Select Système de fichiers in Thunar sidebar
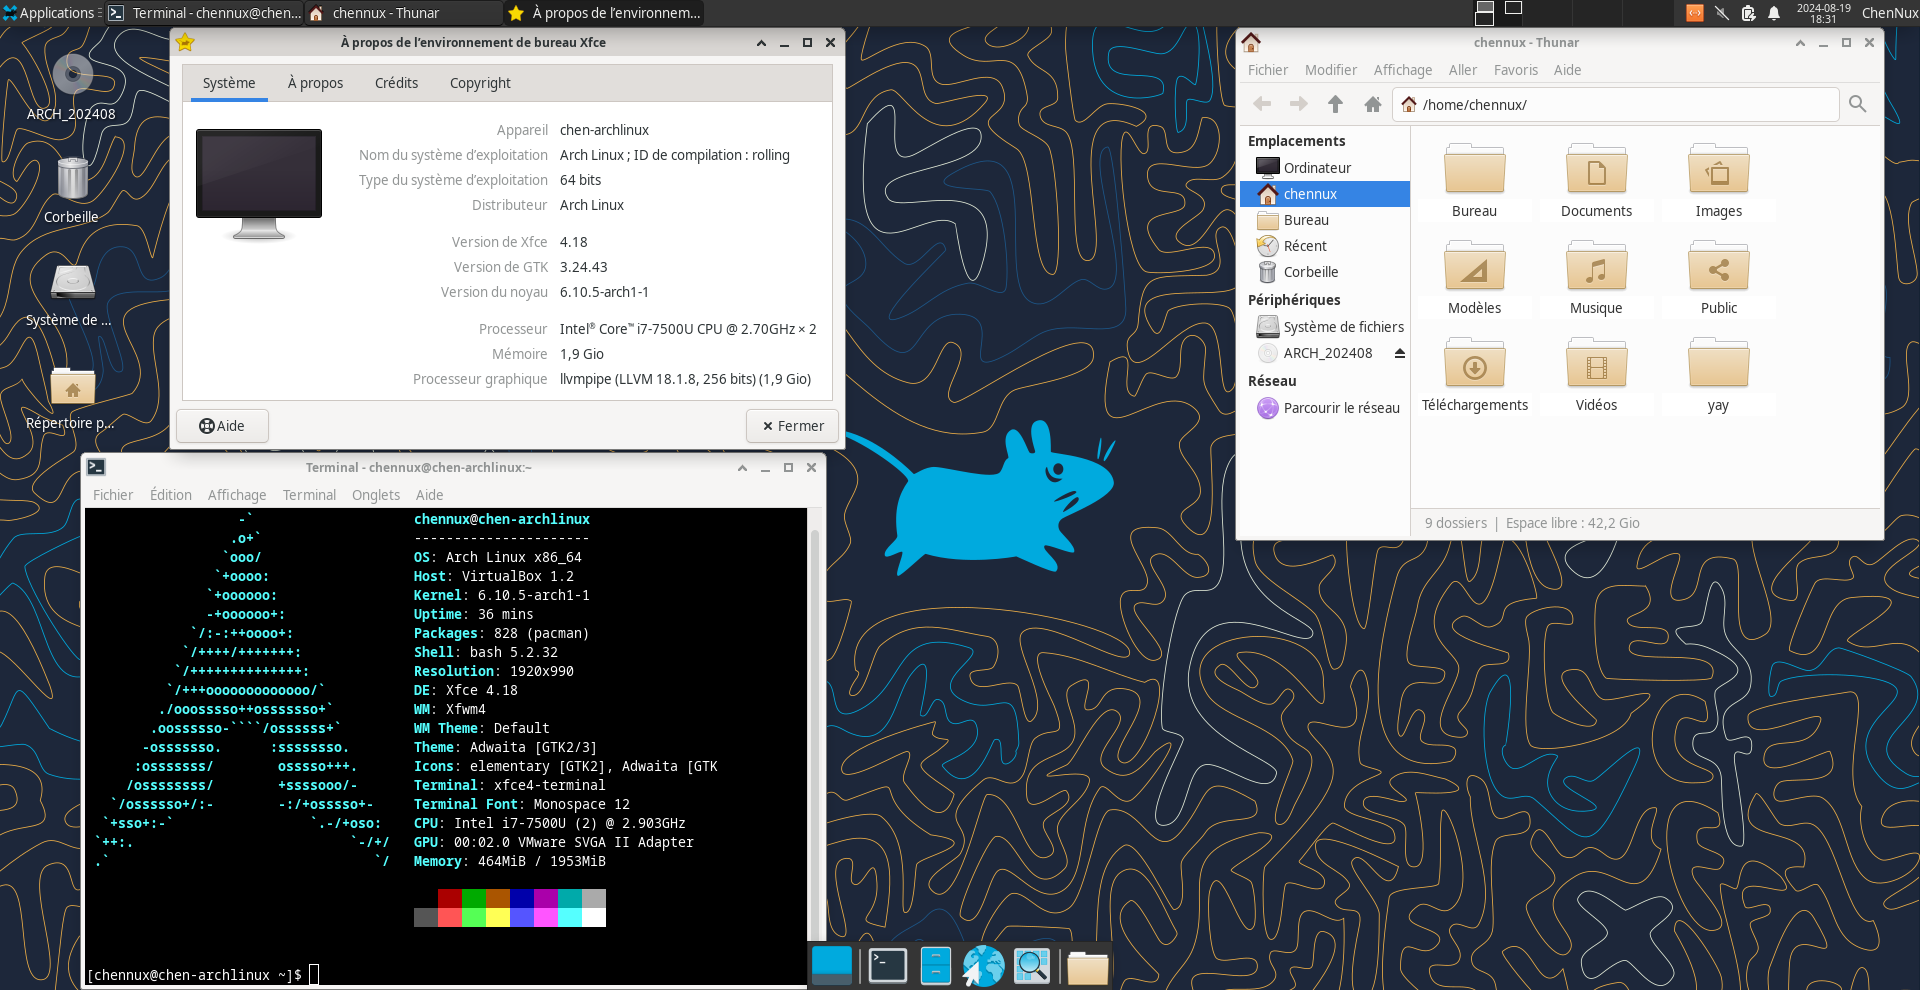 pyautogui.click(x=1325, y=327)
